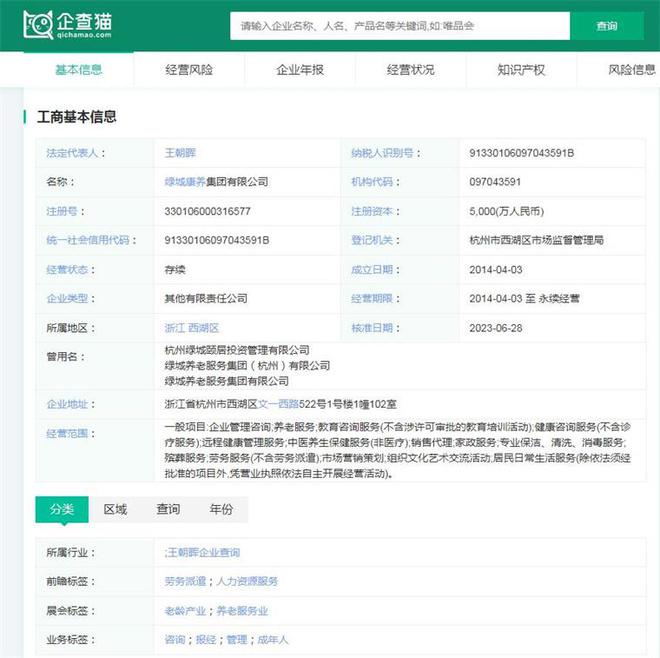Select taxpayer number 91330106097043591B next to 纳税人识别号
Image resolution: width=660 pixels, height=658 pixels.
(522, 153)
